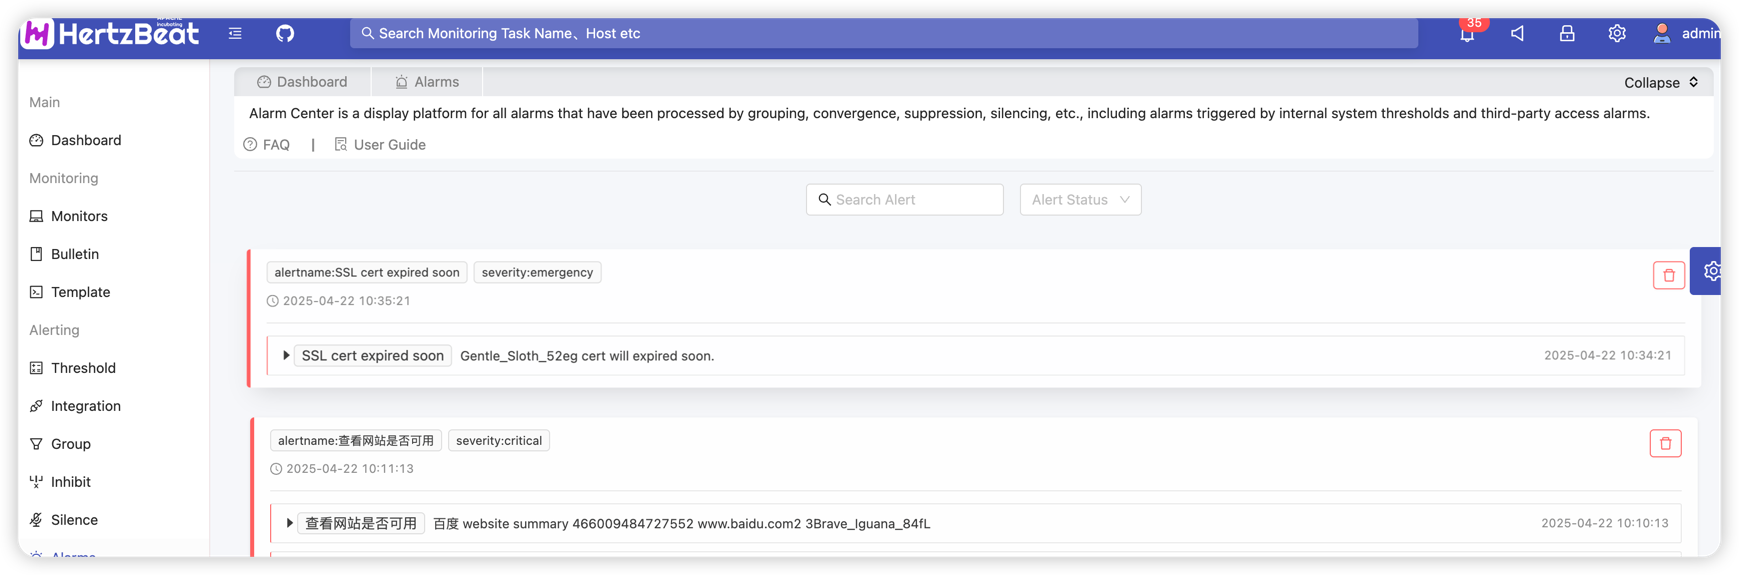Click the megaphone announcement icon
Viewport: 1739px width, 575px height.
click(1517, 34)
